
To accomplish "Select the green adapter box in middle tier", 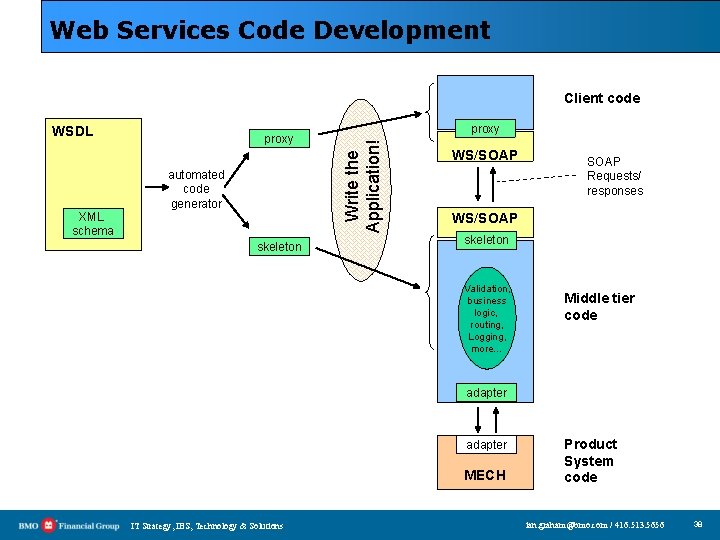I will 486,393.
